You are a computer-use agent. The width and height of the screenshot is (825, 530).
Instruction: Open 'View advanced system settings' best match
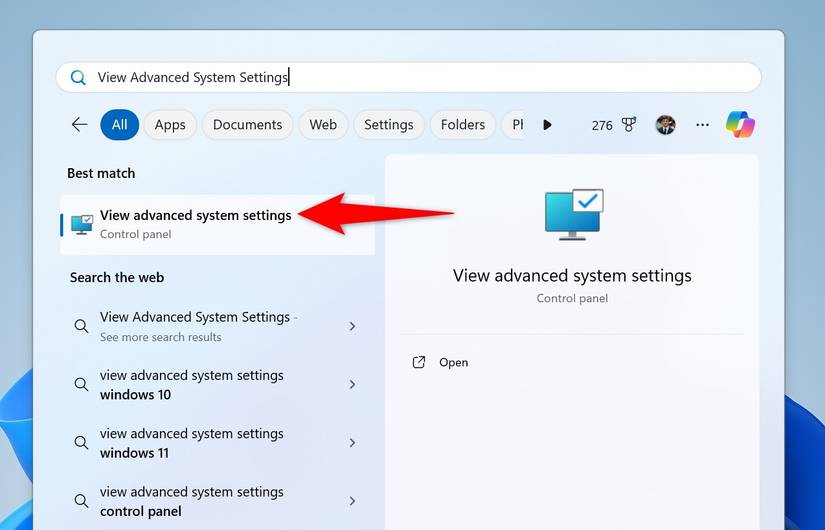196,224
